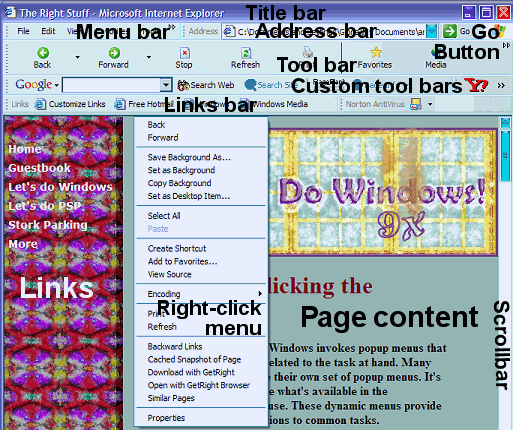Choose Set as Desktop Item...

tap(201, 196)
